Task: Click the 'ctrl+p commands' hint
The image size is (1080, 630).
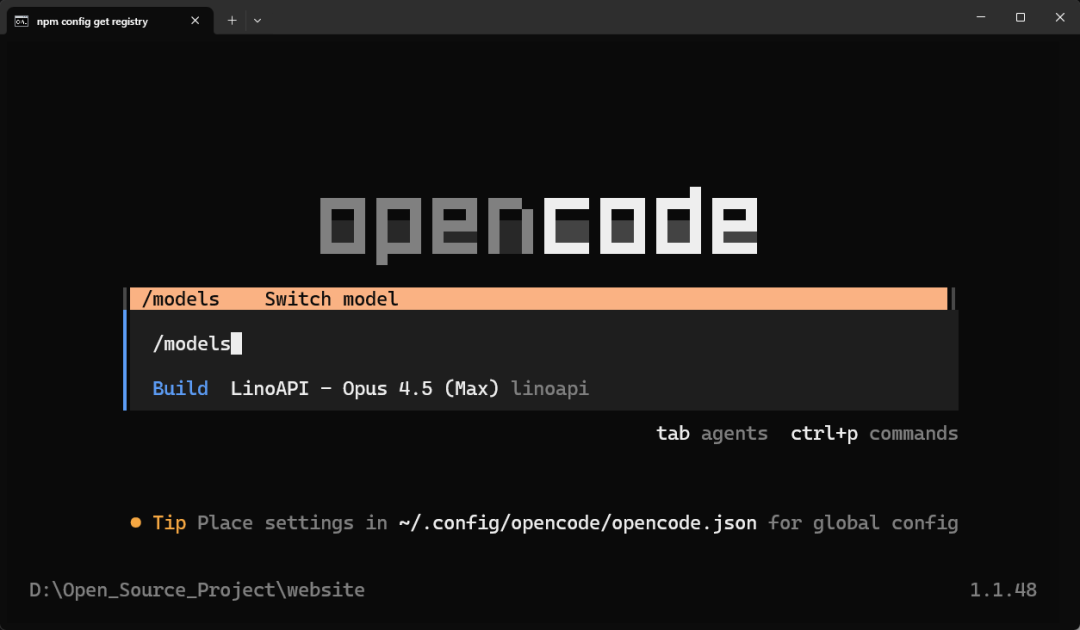Action: (874, 433)
